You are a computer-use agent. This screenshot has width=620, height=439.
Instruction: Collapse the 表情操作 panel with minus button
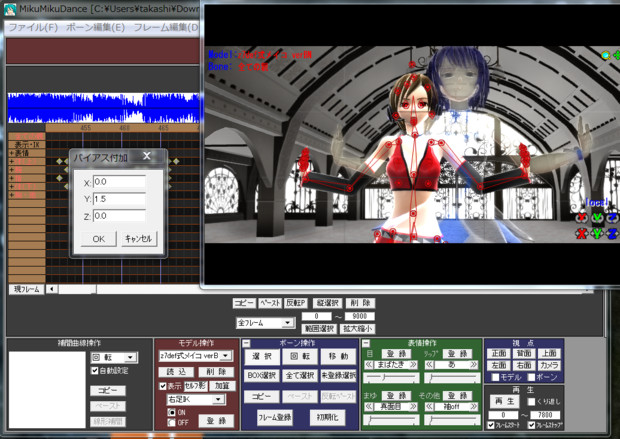(x=366, y=343)
